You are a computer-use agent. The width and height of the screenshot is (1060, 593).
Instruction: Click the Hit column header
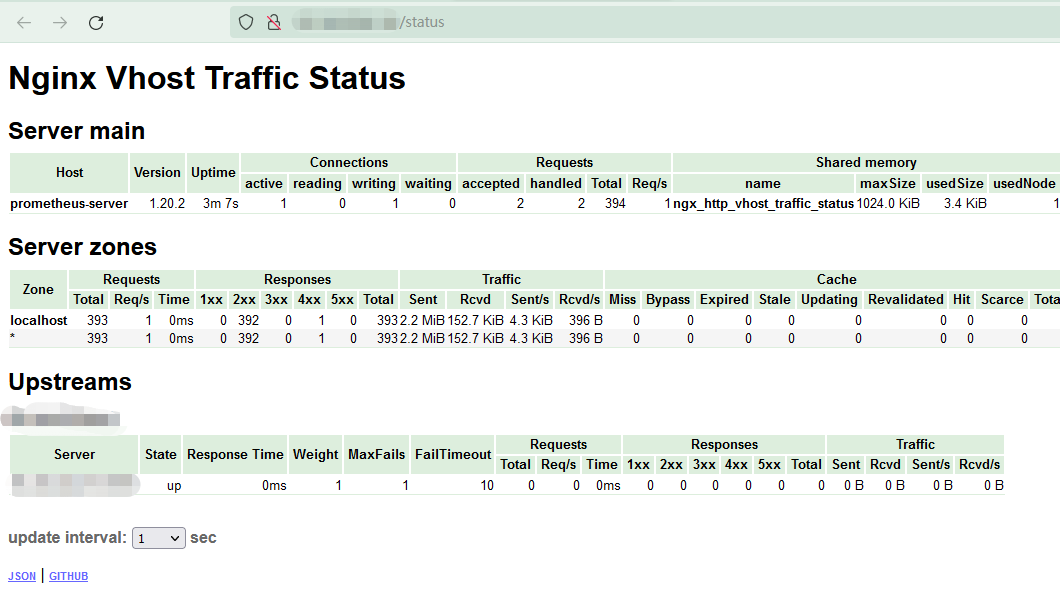961,300
